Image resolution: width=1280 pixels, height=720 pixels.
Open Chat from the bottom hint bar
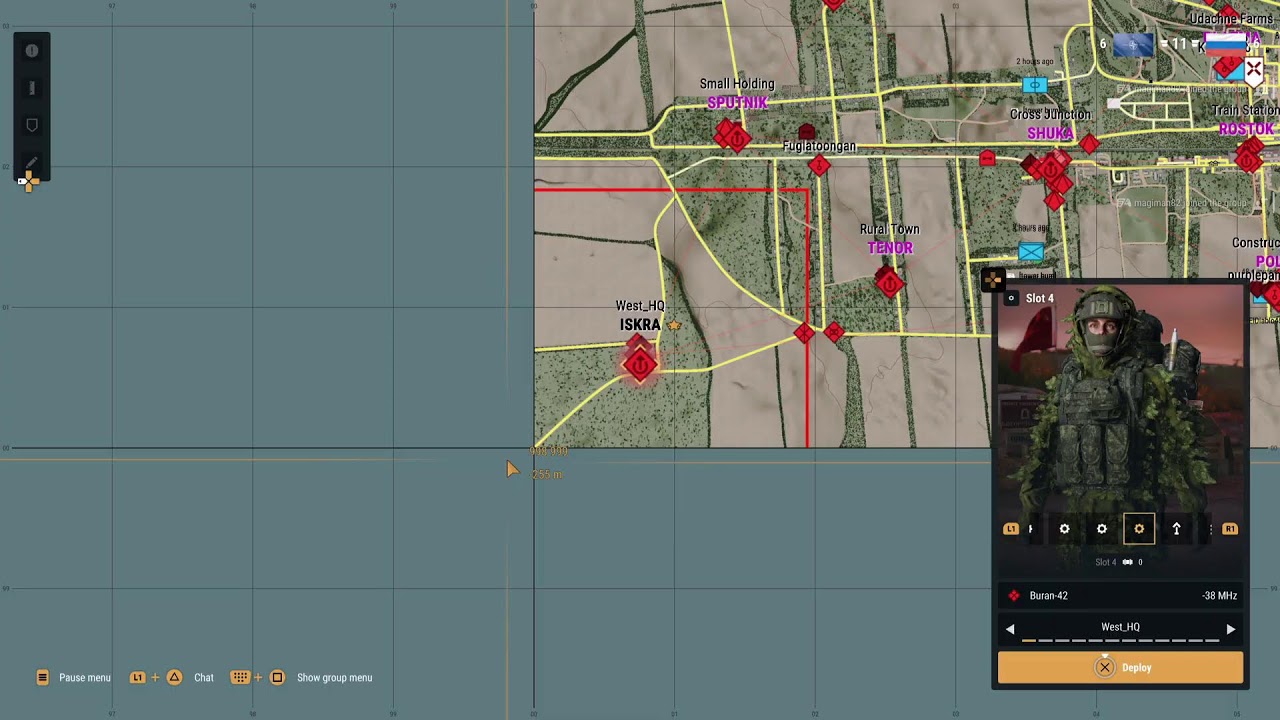[172, 678]
